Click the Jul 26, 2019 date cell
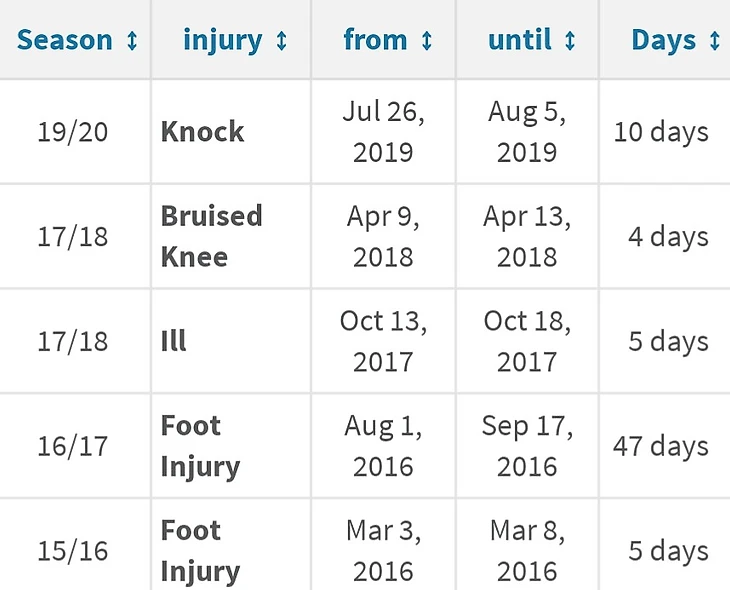Image resolution: width=730 pixels, height=590 pixels. point(383,132)
